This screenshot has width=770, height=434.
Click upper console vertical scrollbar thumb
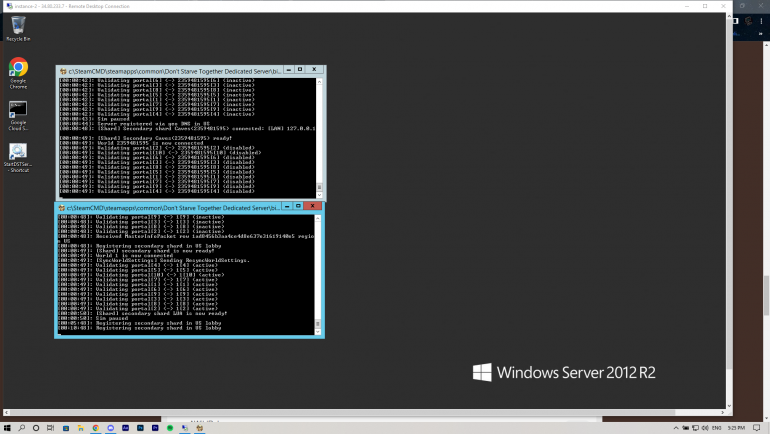coord(319,188)
